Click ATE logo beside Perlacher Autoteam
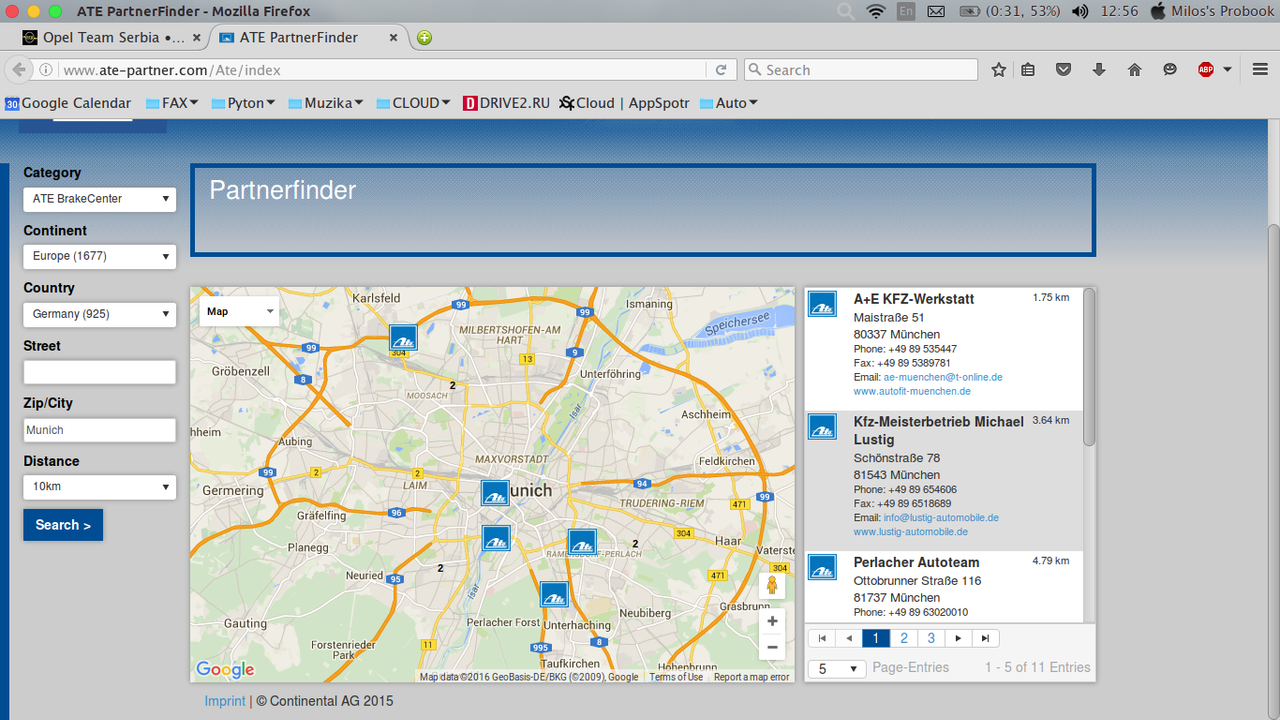This screenshot has height=720, width=1280. [822, 567]
